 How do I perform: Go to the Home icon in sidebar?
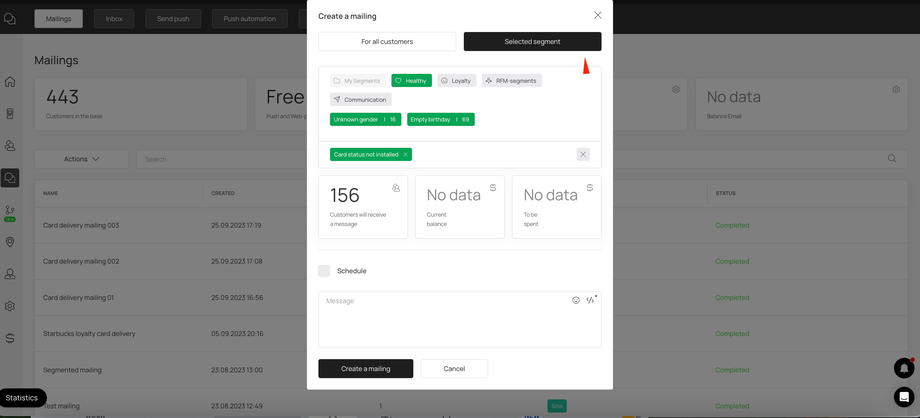[9, 82]
